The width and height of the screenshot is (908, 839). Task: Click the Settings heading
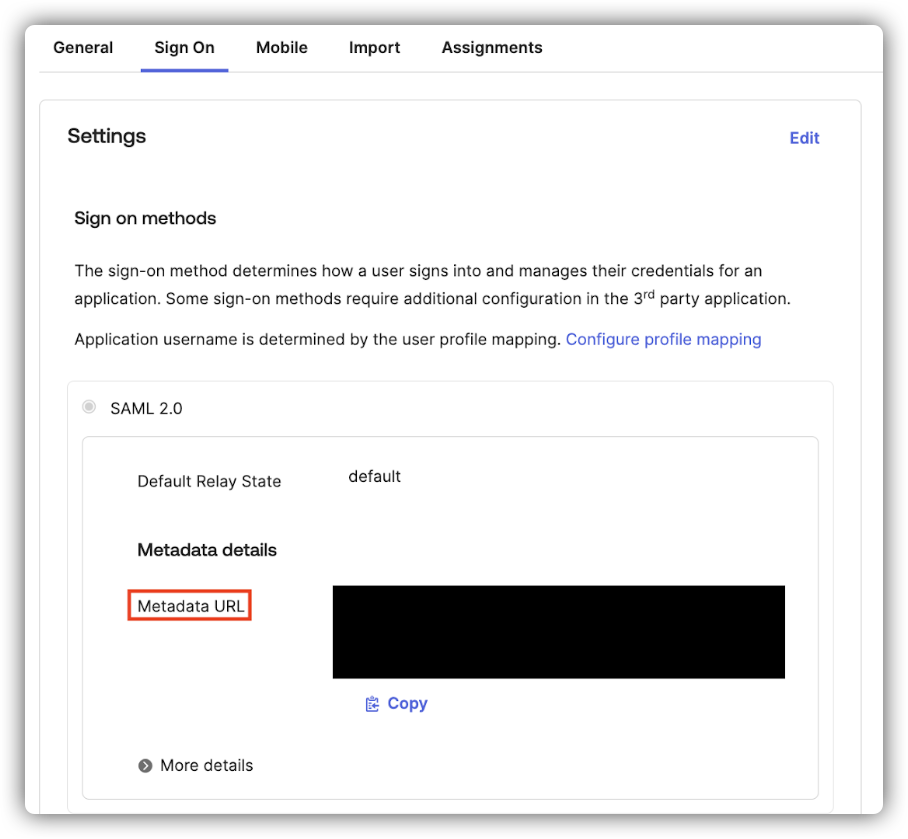tap(107, 136)
